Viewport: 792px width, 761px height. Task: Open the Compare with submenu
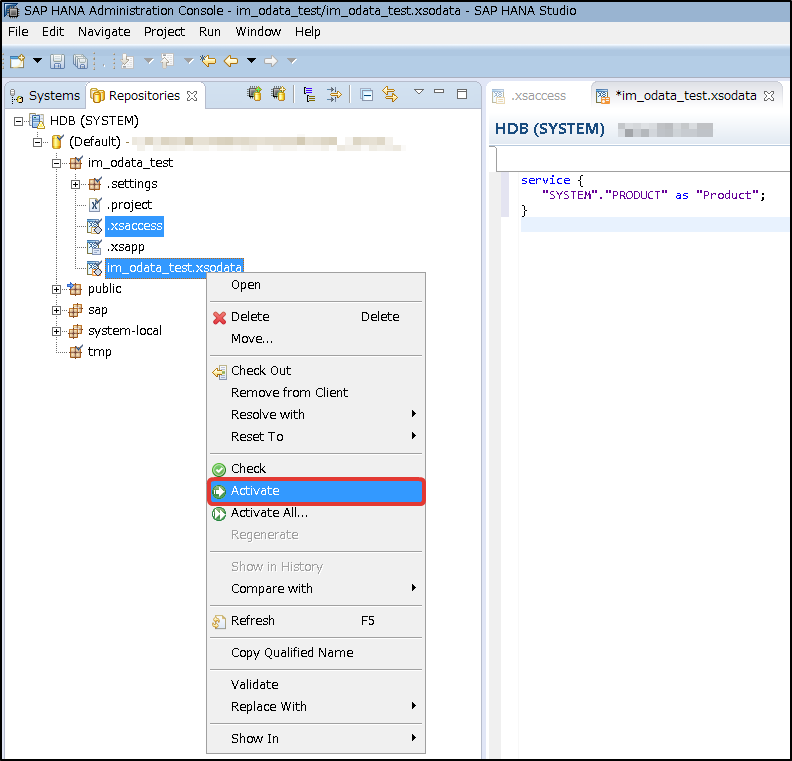[x=316, y=589]
